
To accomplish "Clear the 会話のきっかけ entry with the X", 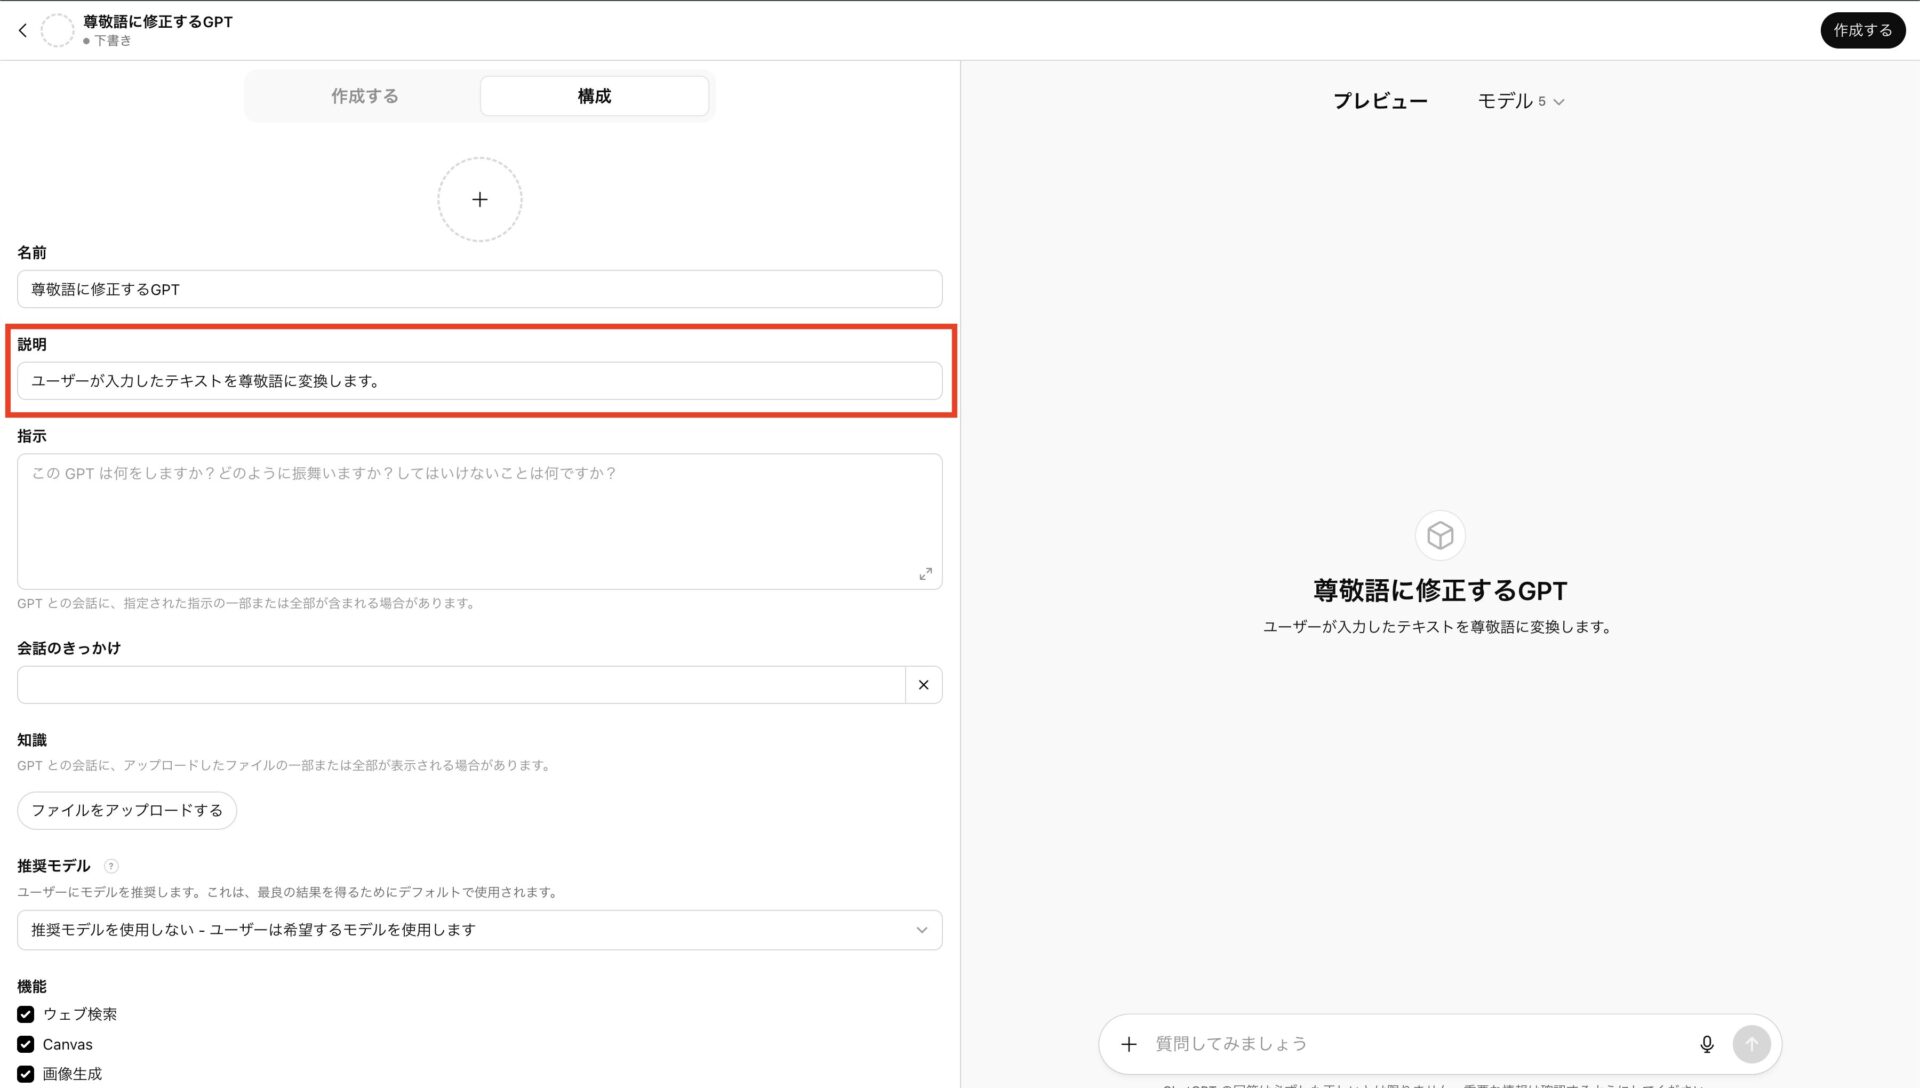I will pyautogui.click(x=923, y=684).
